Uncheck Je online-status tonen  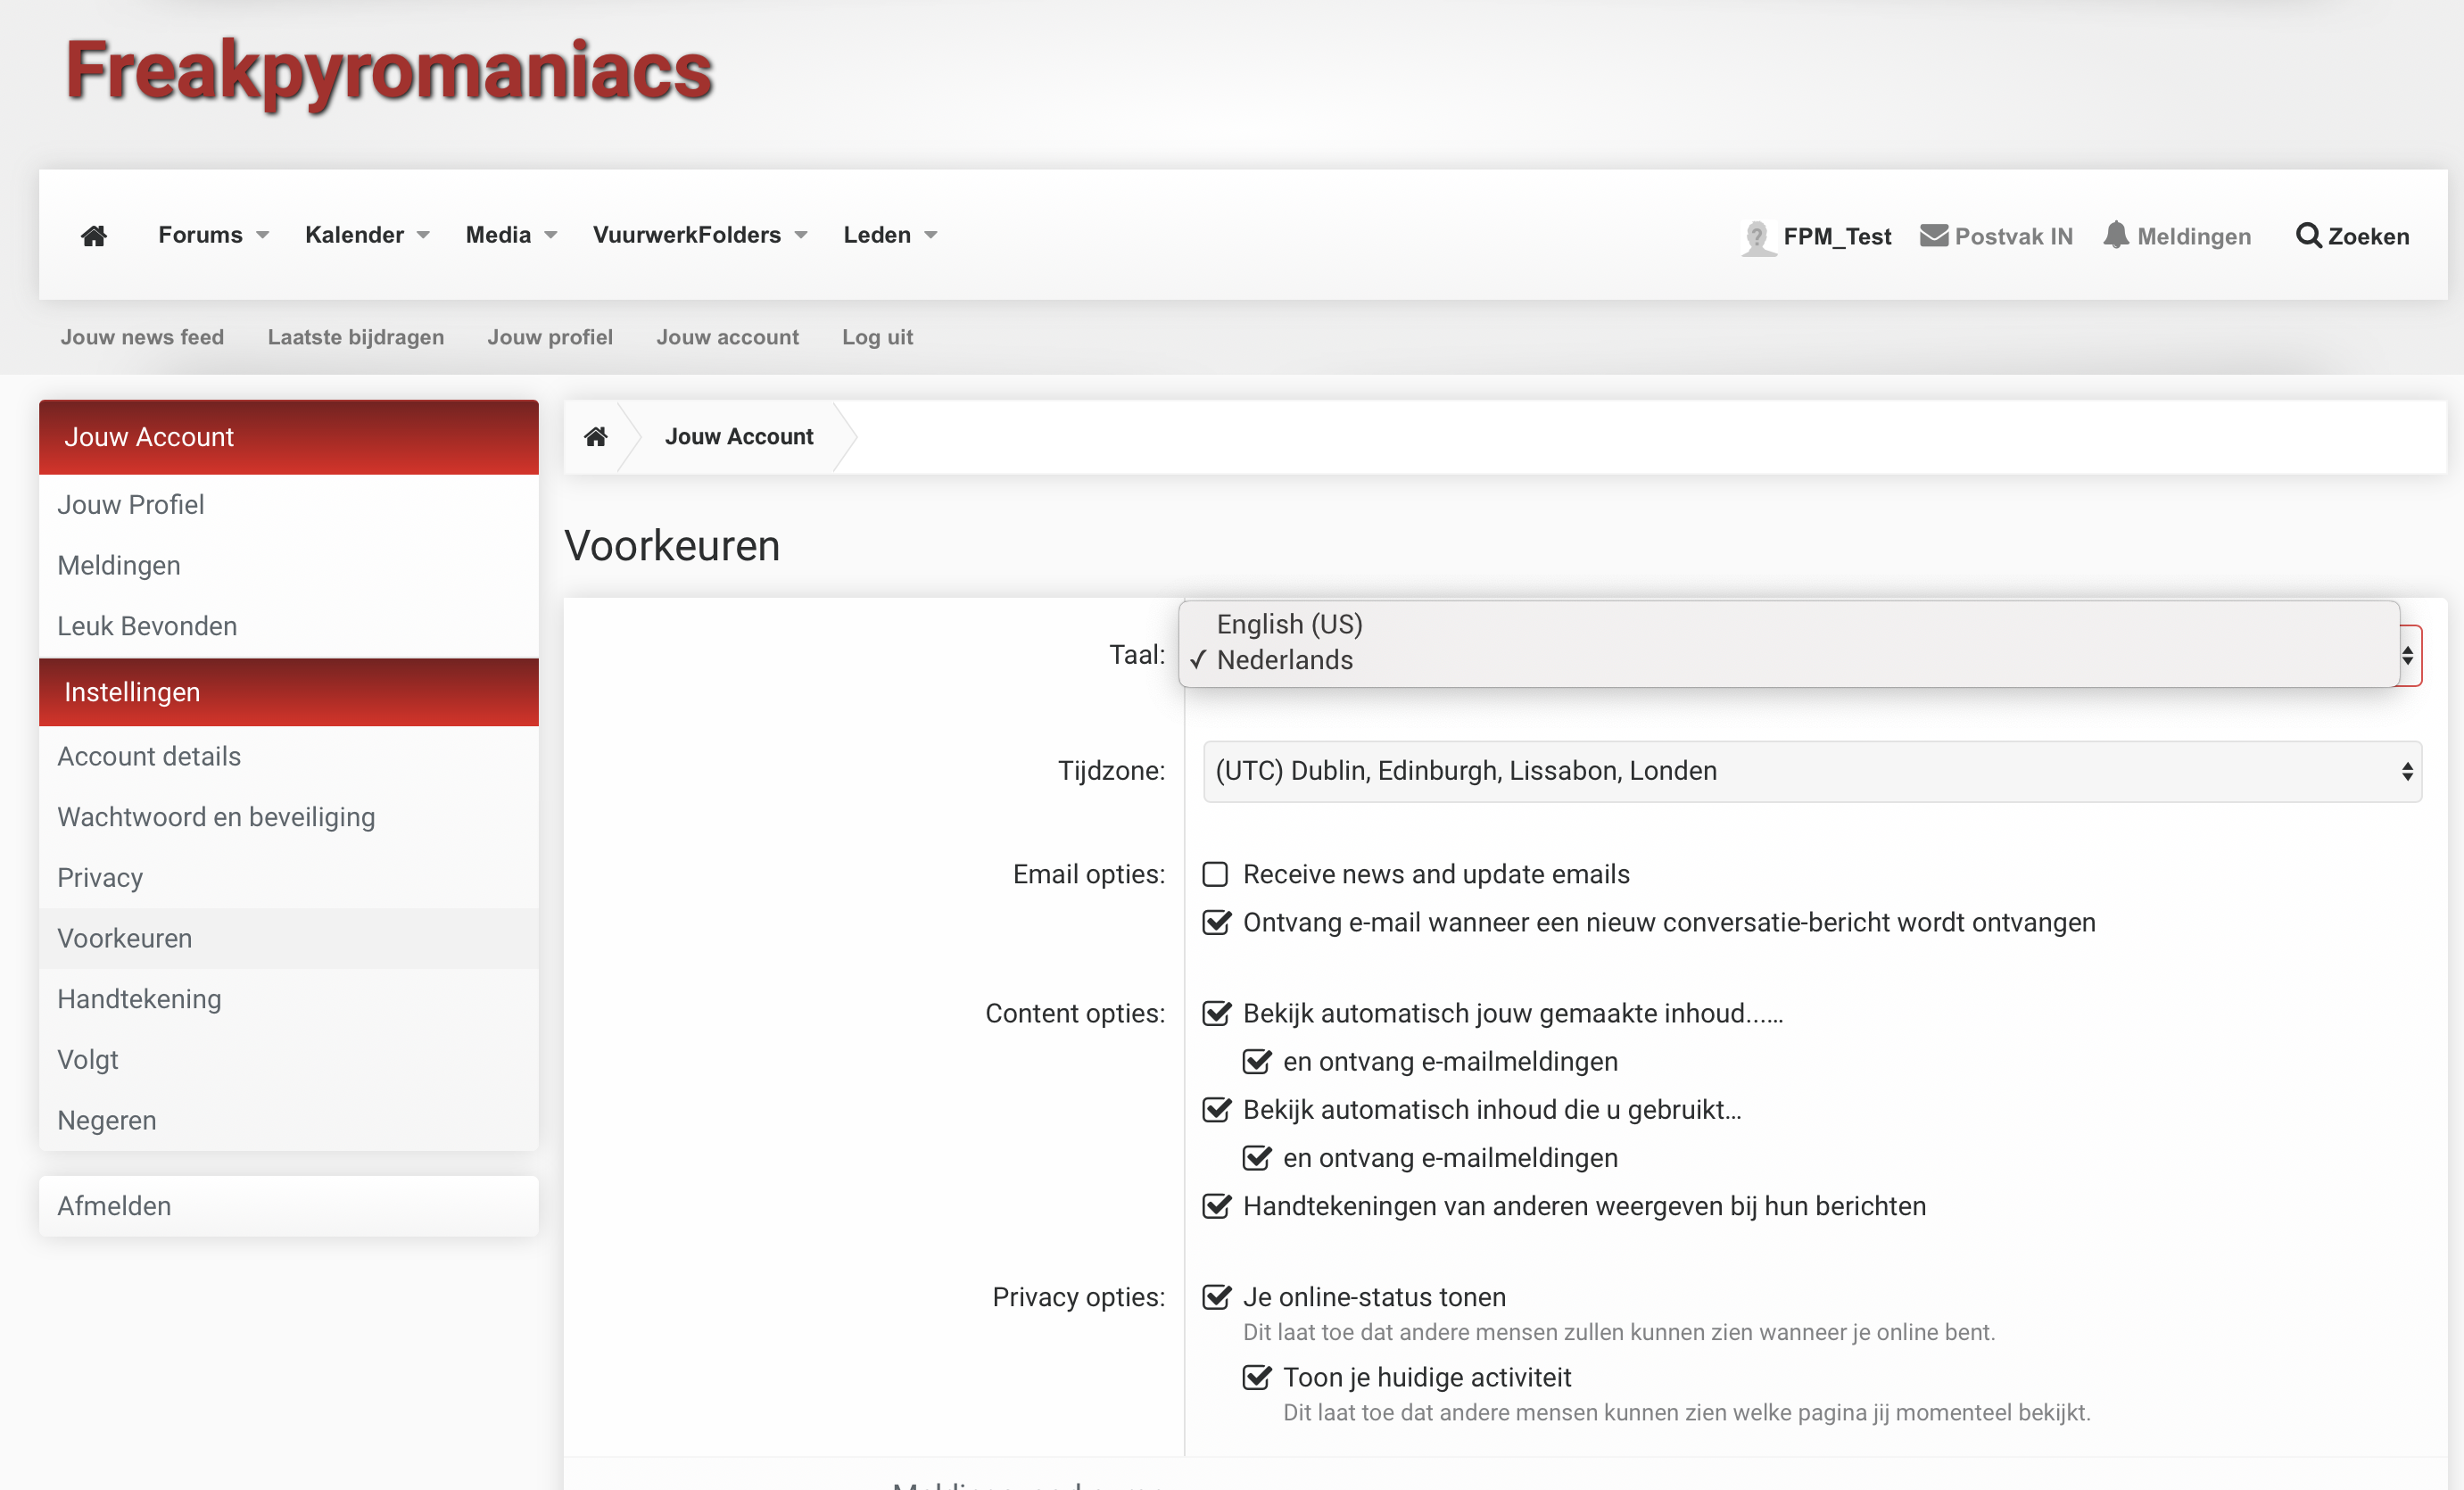tap(1216, 1297)
